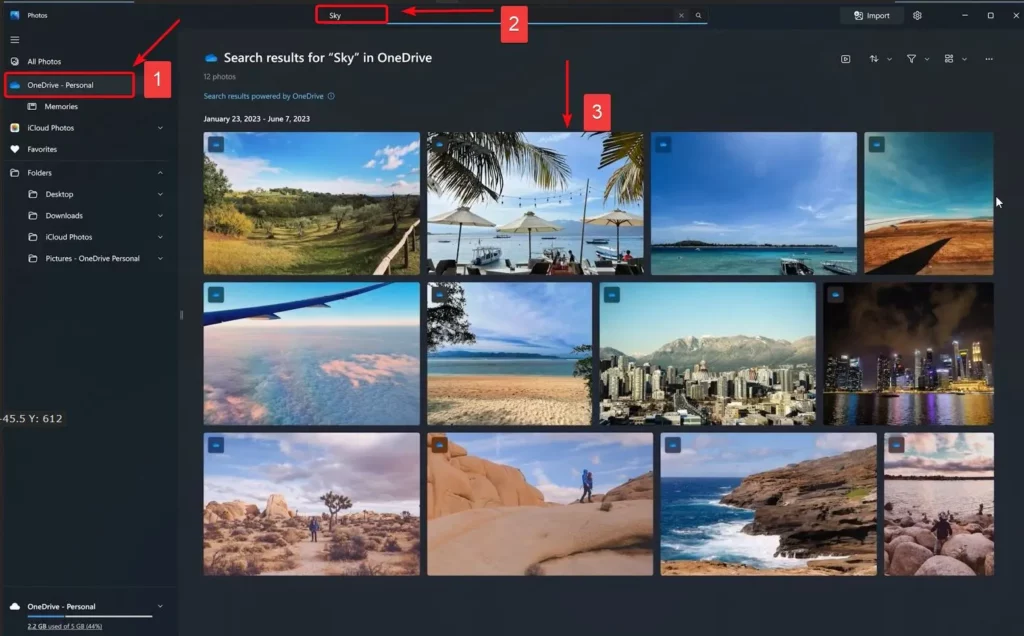Click the search magnifier icon
Image resolution: width=1024 pixels, height=636 pixels.
click(x=698, y=15)
